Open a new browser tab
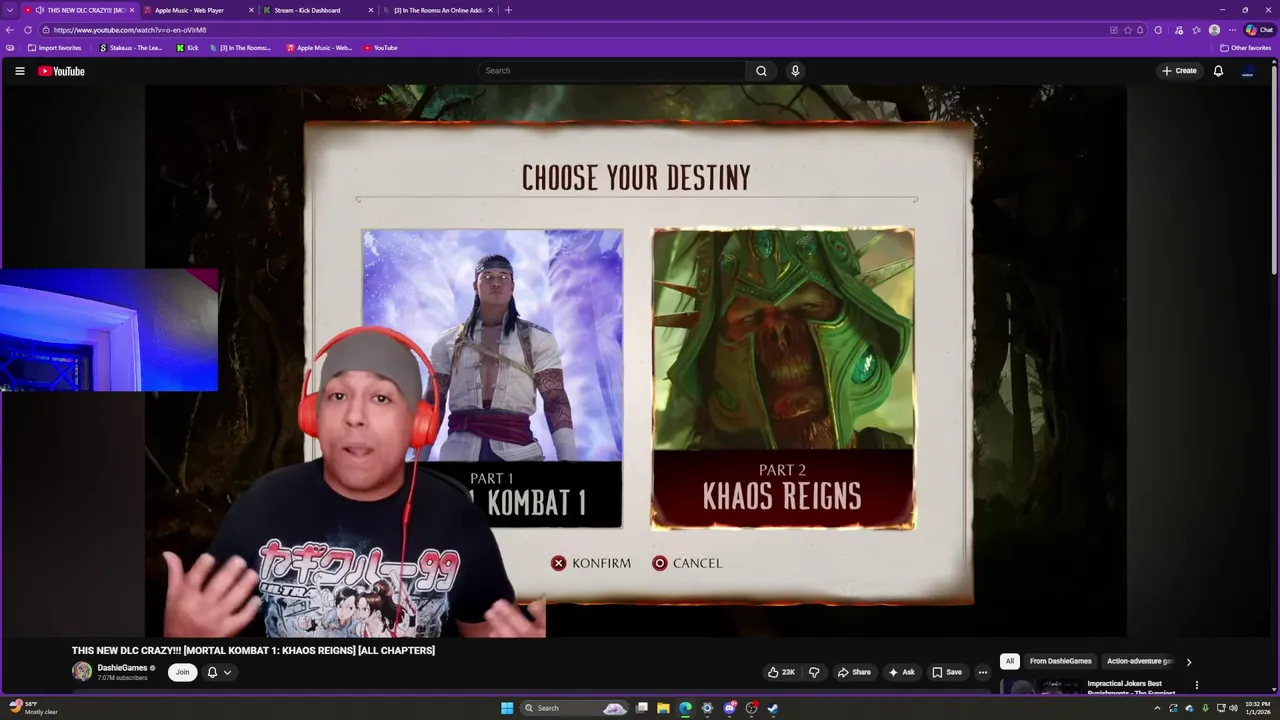The height and width of the screenshot is (720, 1280). coord(508,10)
